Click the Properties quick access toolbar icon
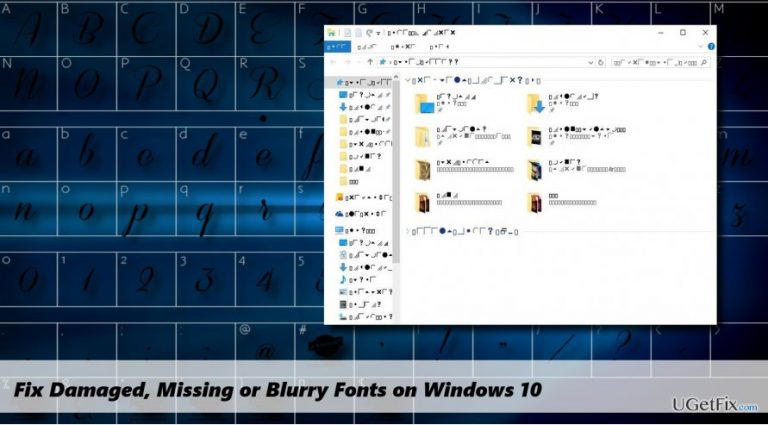 tap(347, 33)
